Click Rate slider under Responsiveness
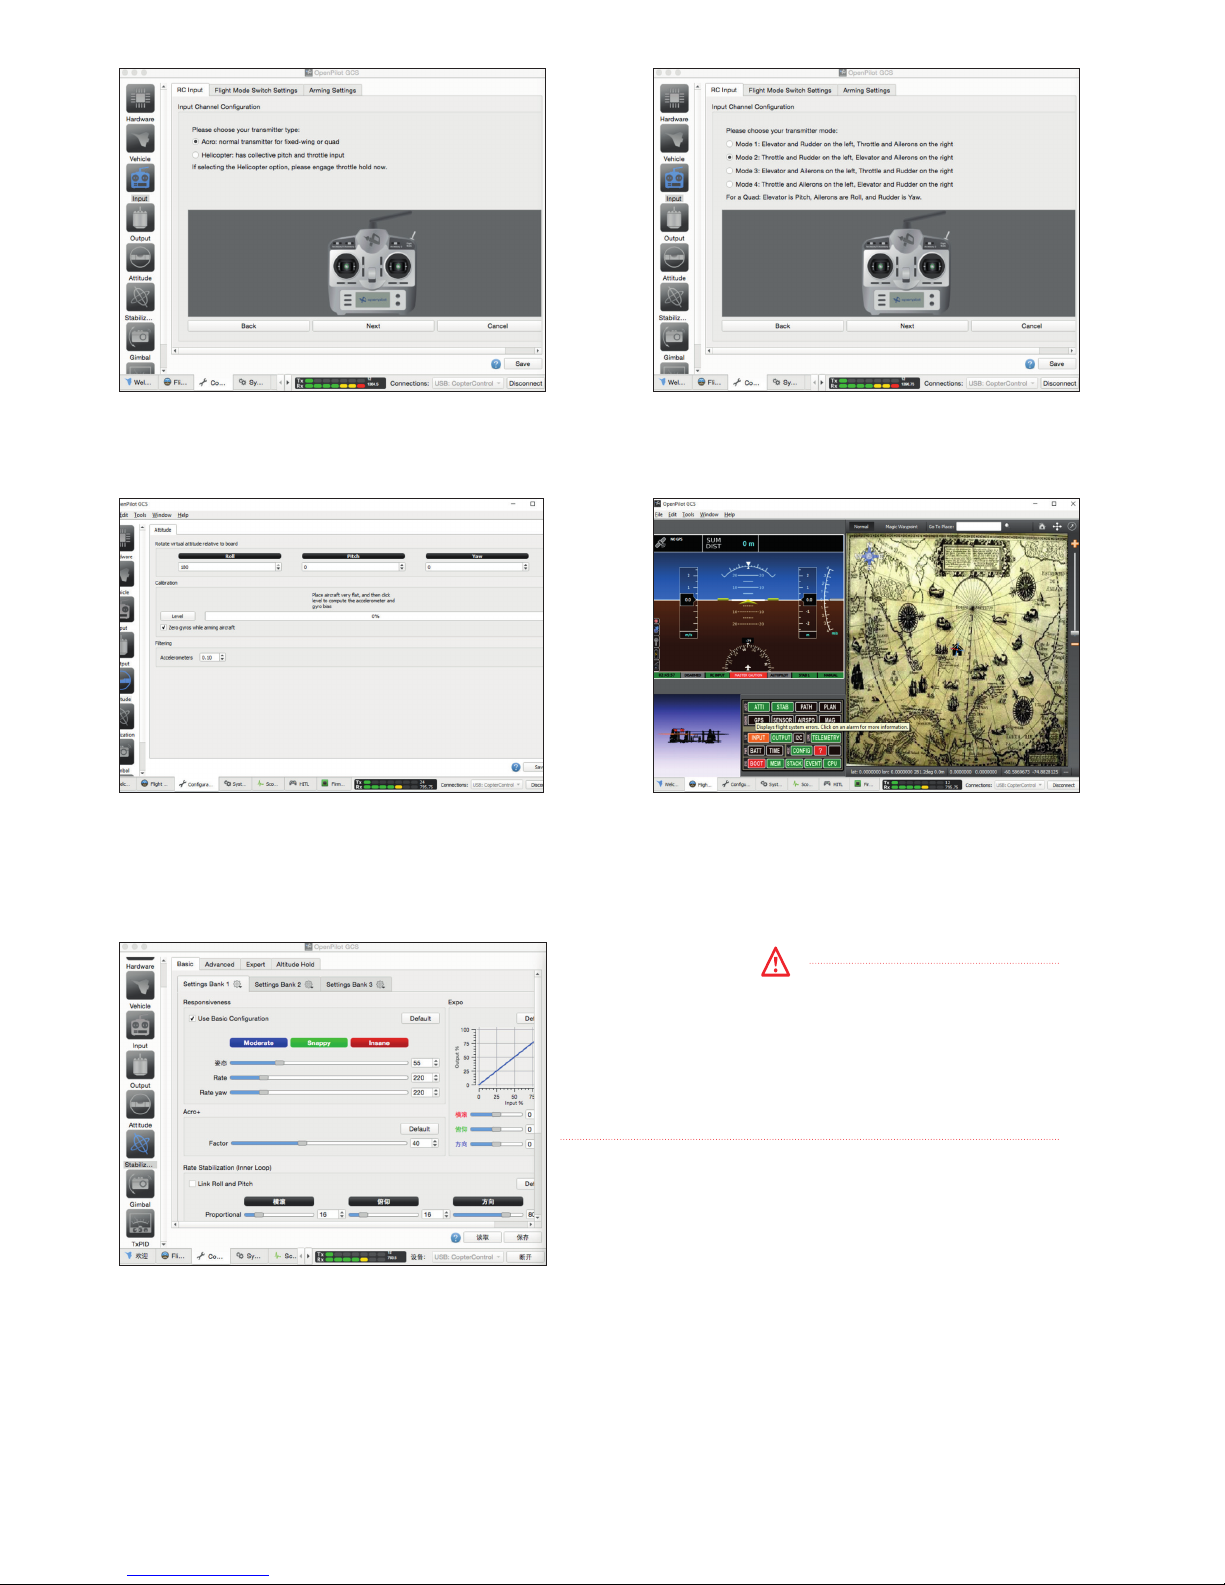The image size is (1225, 1585). tap(319, 1078)
